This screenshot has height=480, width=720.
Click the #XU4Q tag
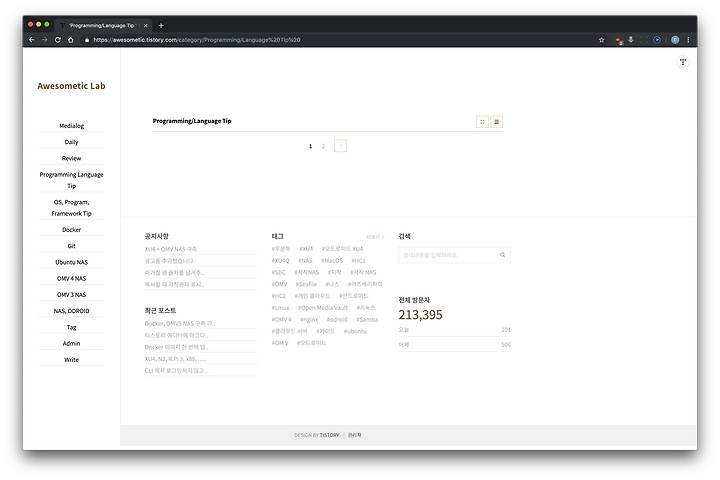click(x=281, y=260)
